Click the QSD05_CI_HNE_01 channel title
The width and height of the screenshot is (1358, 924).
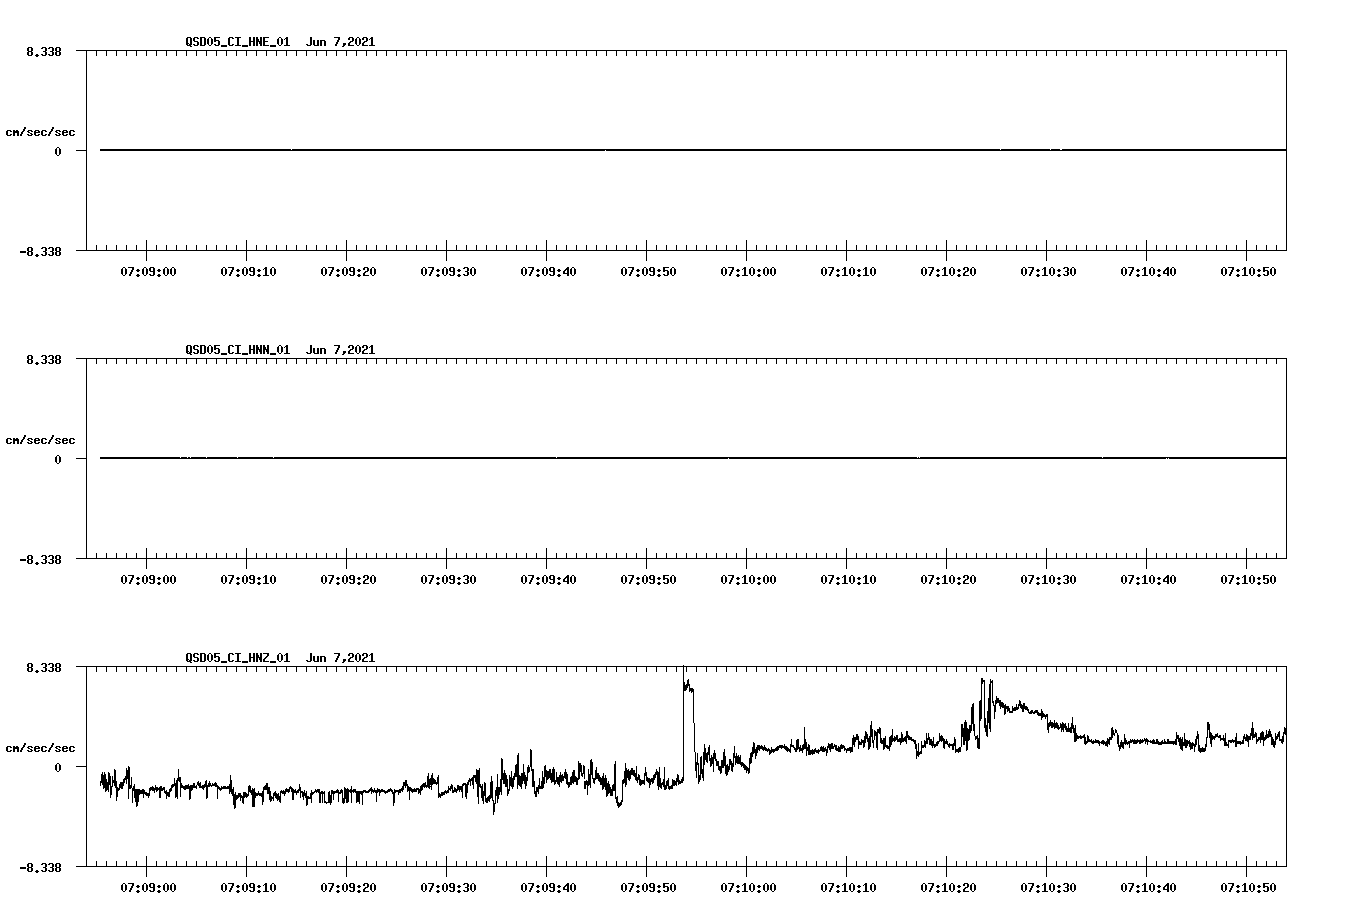tap(238, 42)
